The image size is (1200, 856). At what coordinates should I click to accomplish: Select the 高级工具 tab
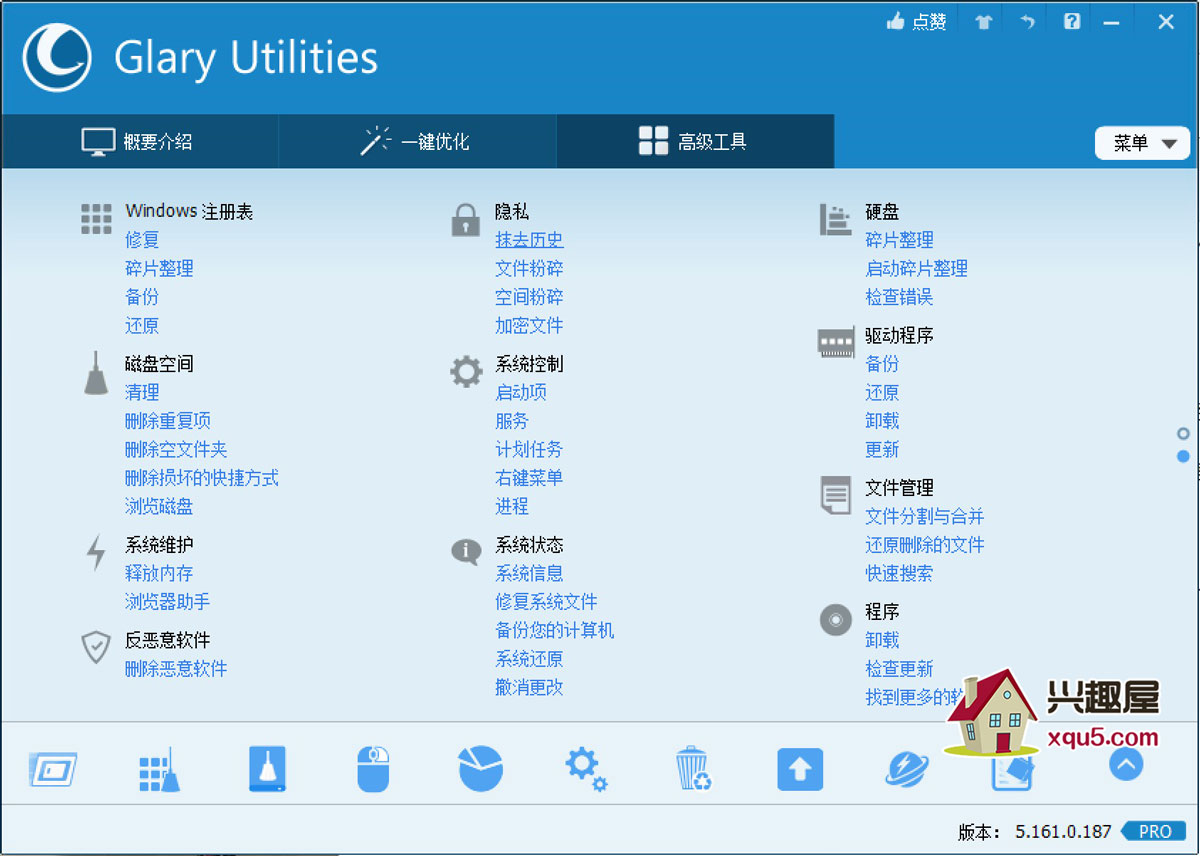(695, 141)
